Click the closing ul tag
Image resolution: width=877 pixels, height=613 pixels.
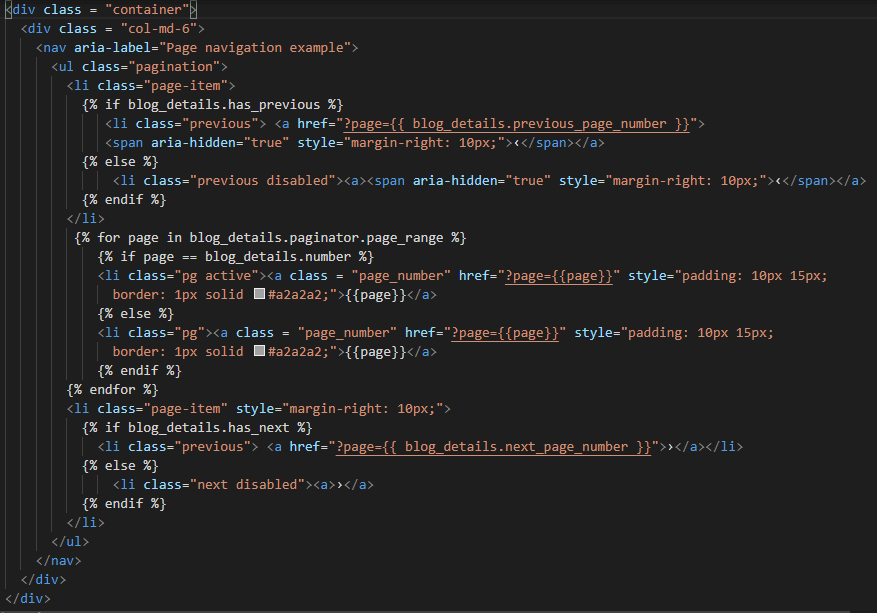pos(70,542)
